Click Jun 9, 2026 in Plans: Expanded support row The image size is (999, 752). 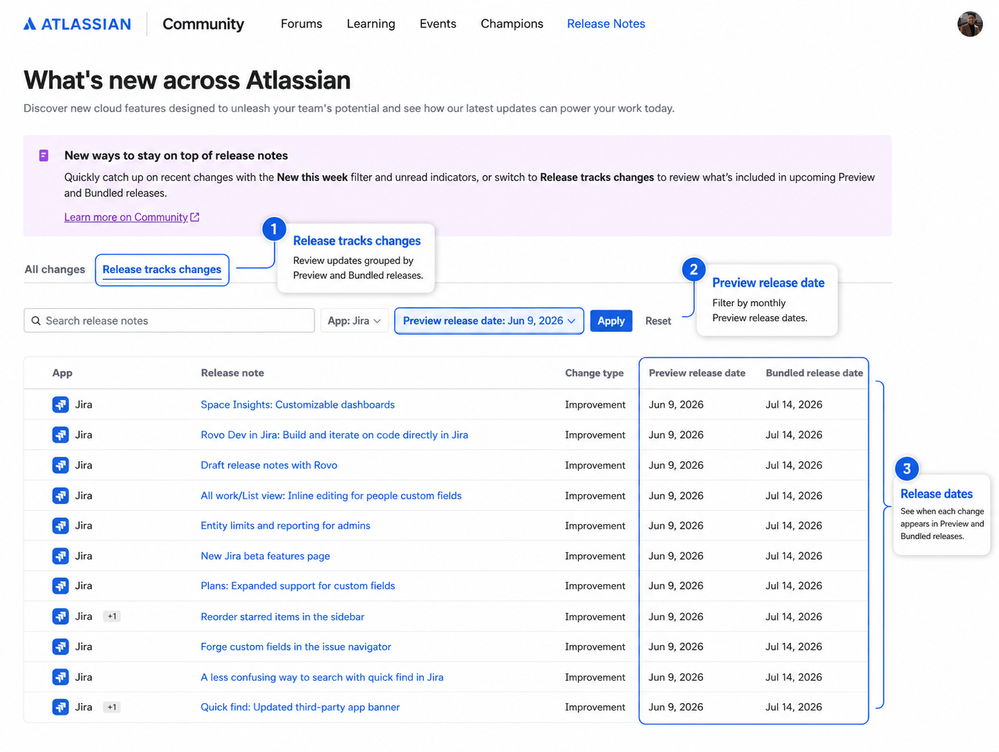click(x=676, y=586)
